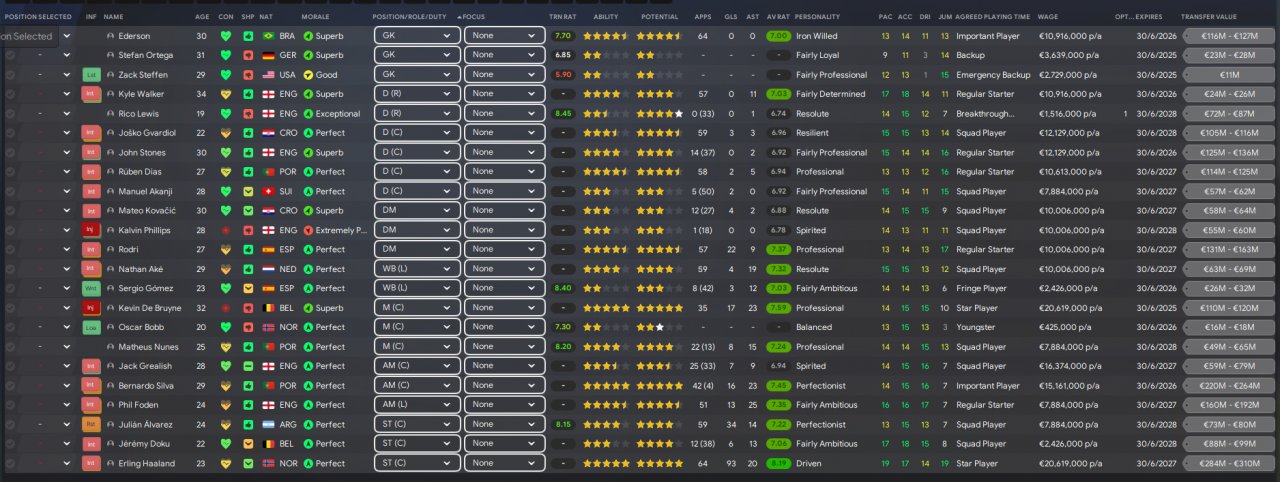Screen dimensions: 1280x482
Task: Toggle the selection tick for Phil Foden
Action: tap(10, 405)
